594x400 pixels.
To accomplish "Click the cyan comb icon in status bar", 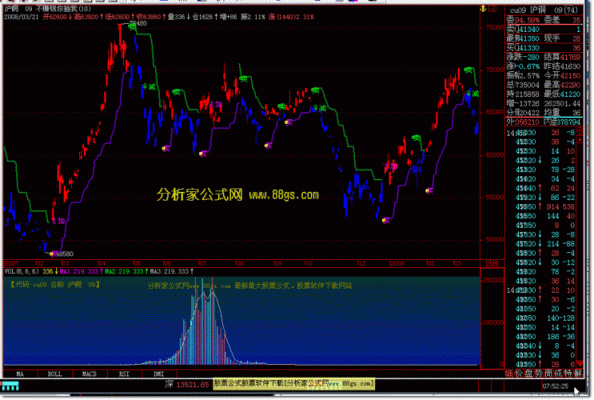I will point(10,386).
